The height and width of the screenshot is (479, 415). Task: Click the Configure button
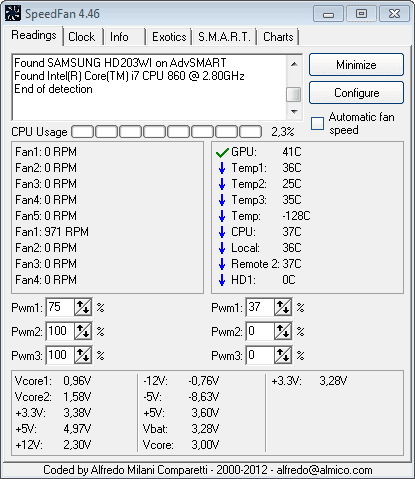tap(356, 93)
